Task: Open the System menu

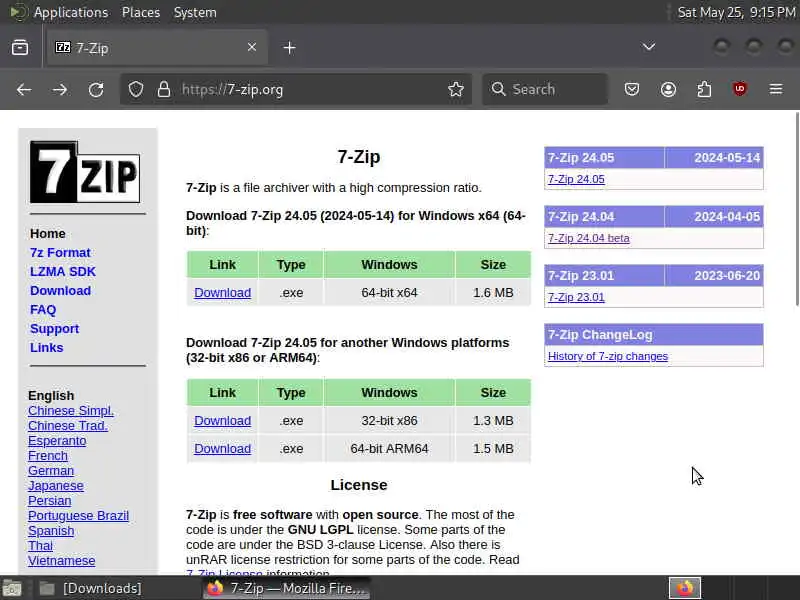Action: point(195,12)
